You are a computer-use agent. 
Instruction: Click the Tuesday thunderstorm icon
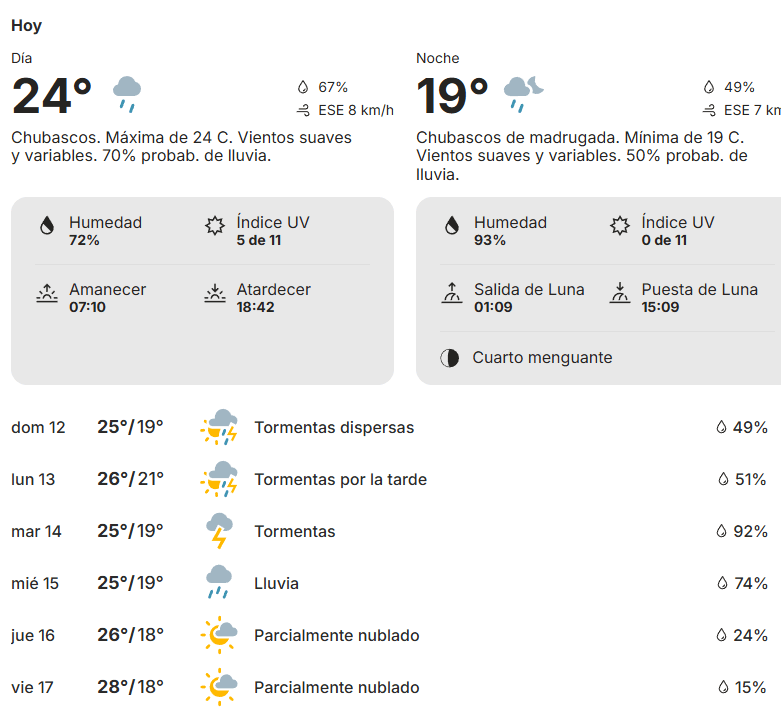pos(219,531)
